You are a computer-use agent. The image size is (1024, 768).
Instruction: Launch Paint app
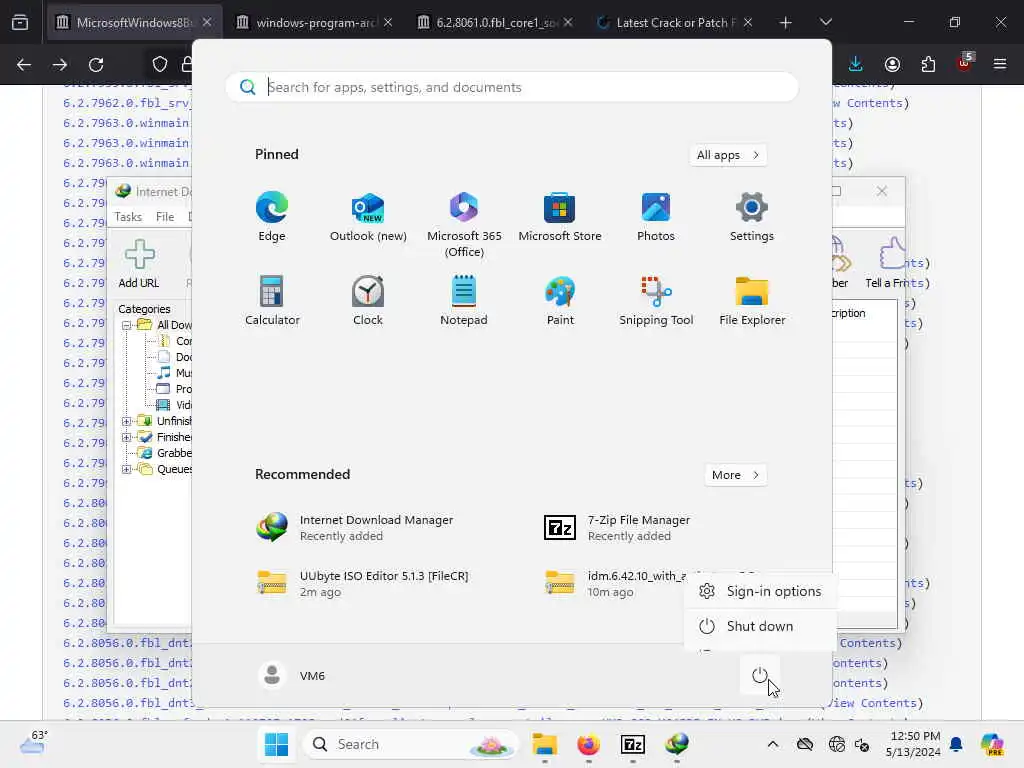click(x=560, y=301)
